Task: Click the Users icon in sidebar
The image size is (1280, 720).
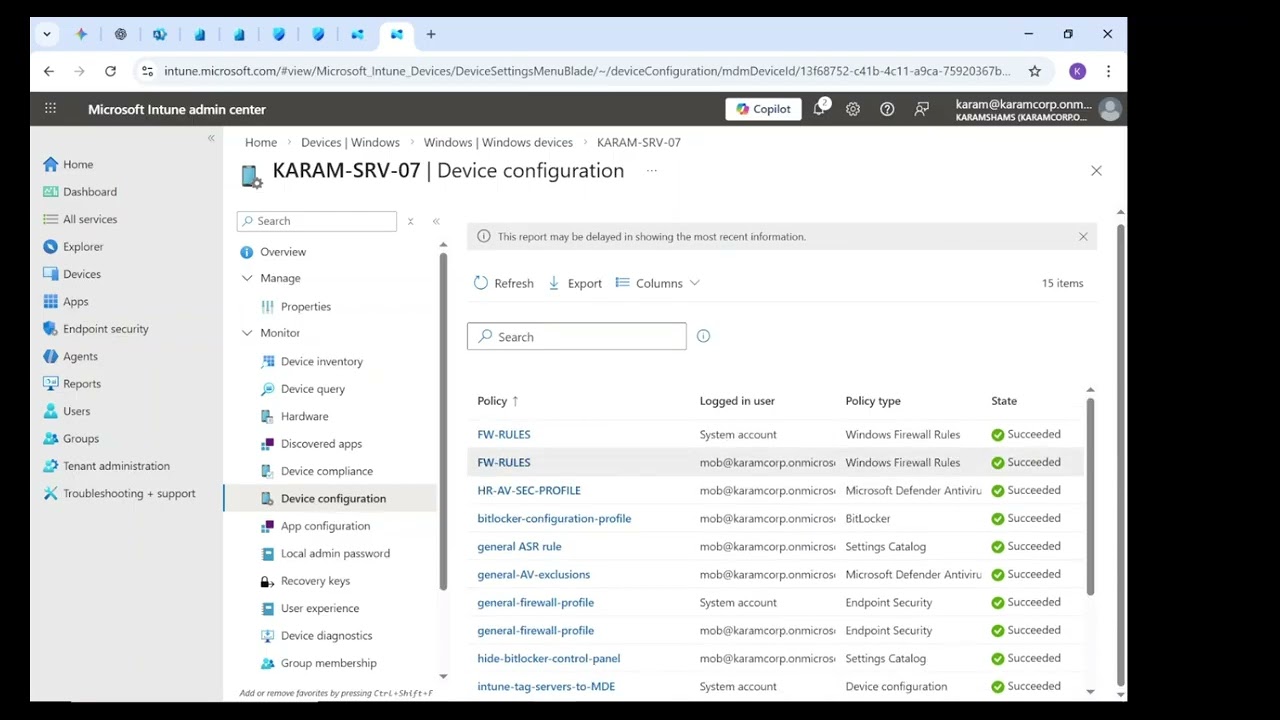Action: click(x=50, y=411)
